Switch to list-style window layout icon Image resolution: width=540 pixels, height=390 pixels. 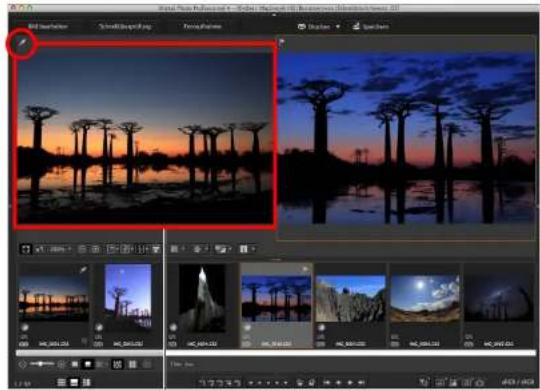pyautogui.click(x=61, y=382)
